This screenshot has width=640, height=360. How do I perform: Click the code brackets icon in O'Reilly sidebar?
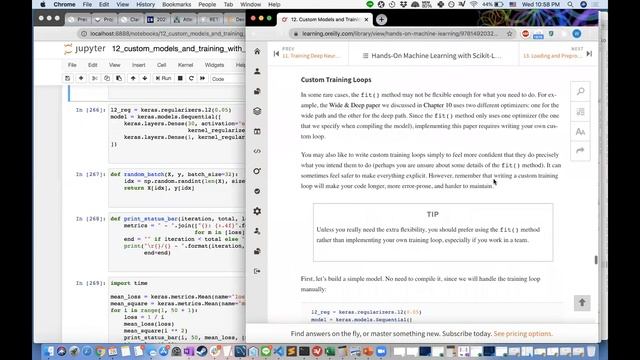[x=257, y=151]
